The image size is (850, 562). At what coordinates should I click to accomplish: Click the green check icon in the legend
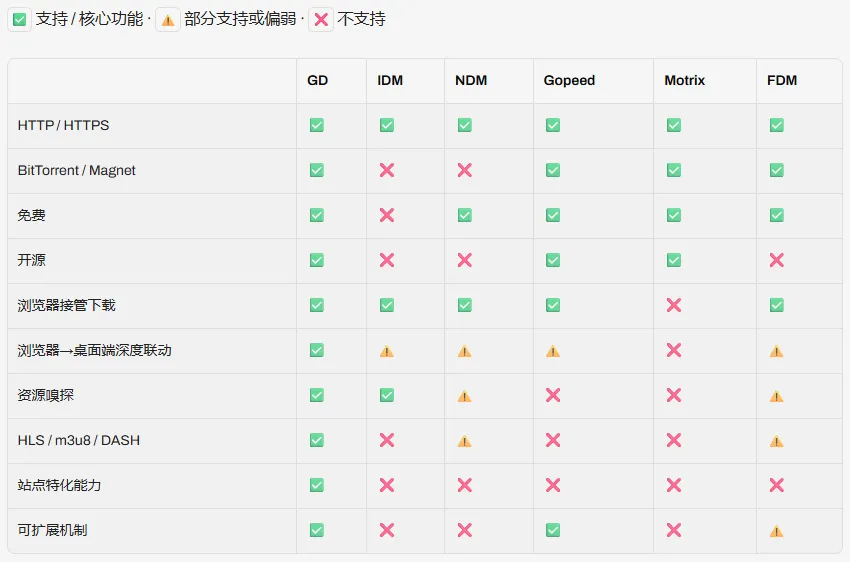coord(20,20)
